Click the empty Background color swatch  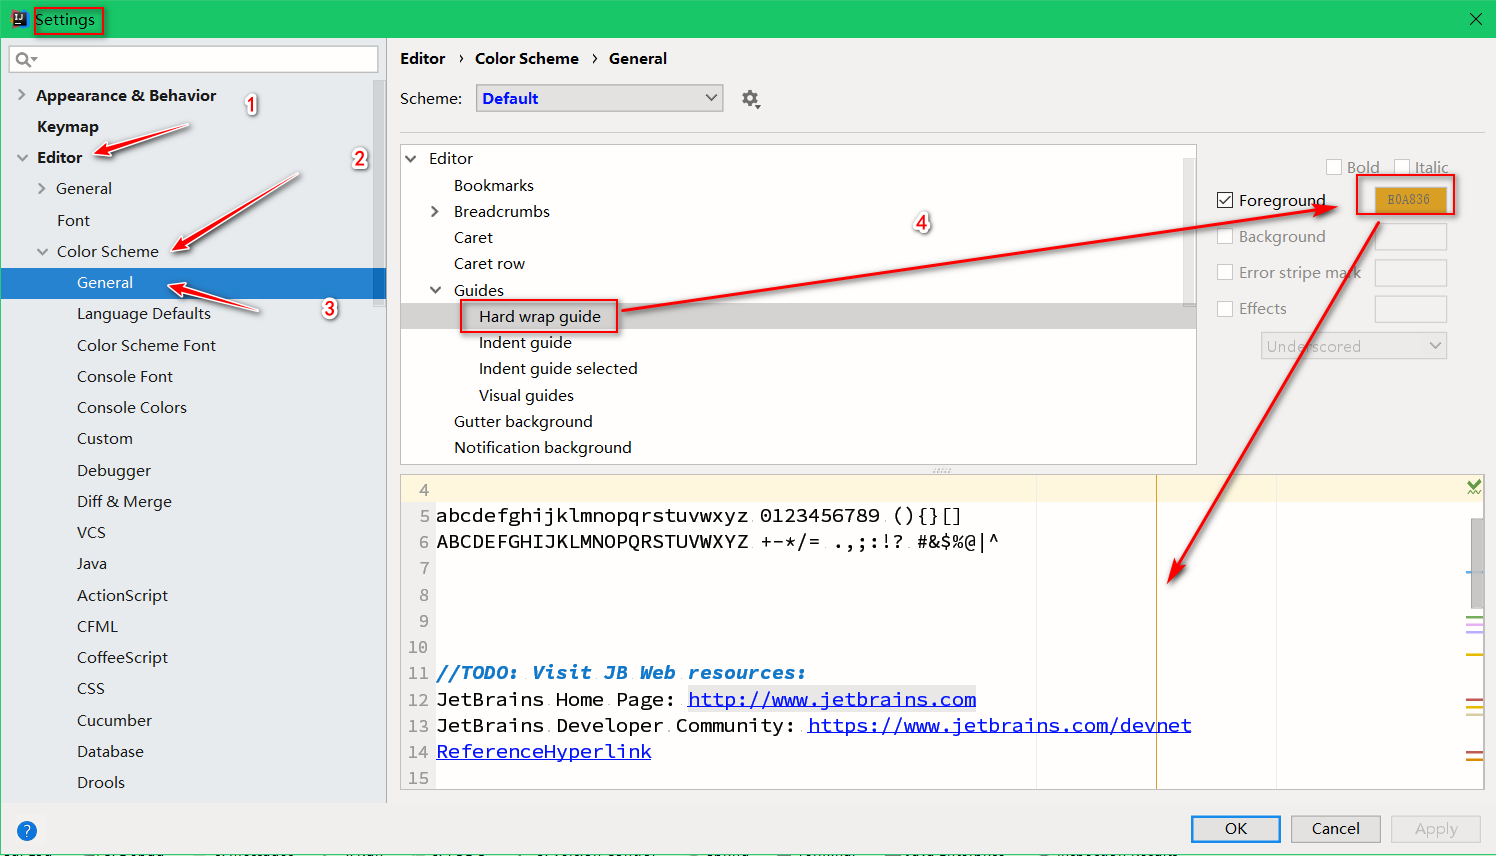(x=1410, y=236)
